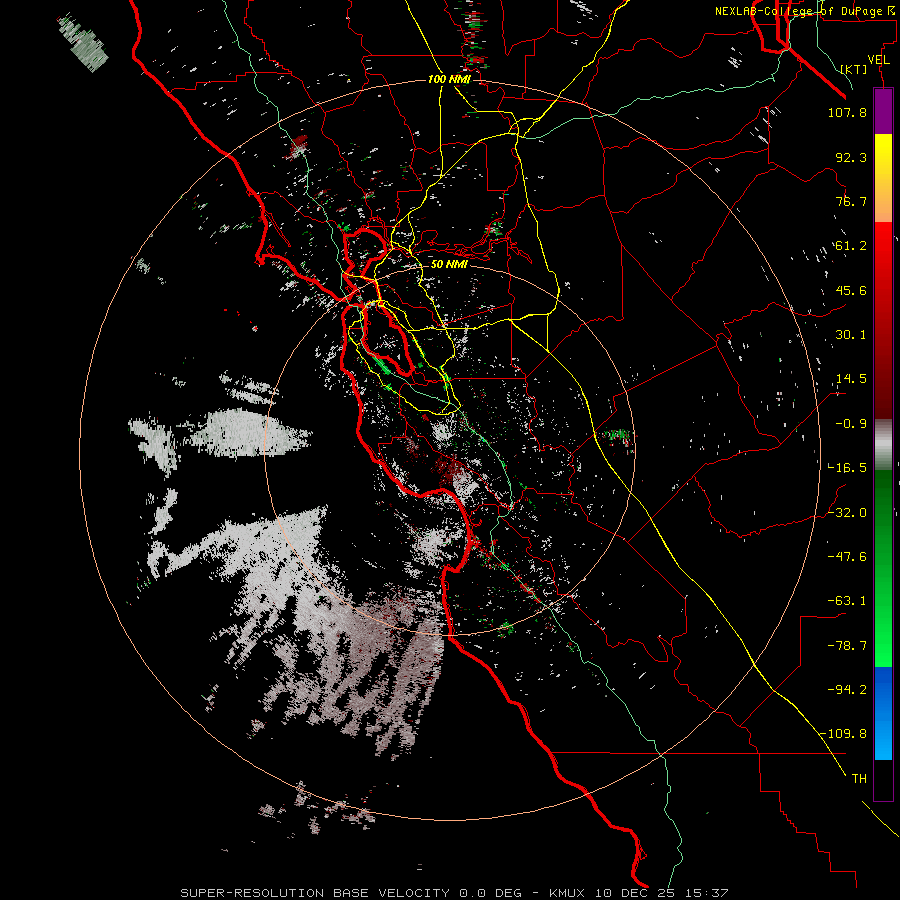
Task: Pick the green segment of velocity scale
Action: coord(883,568)
